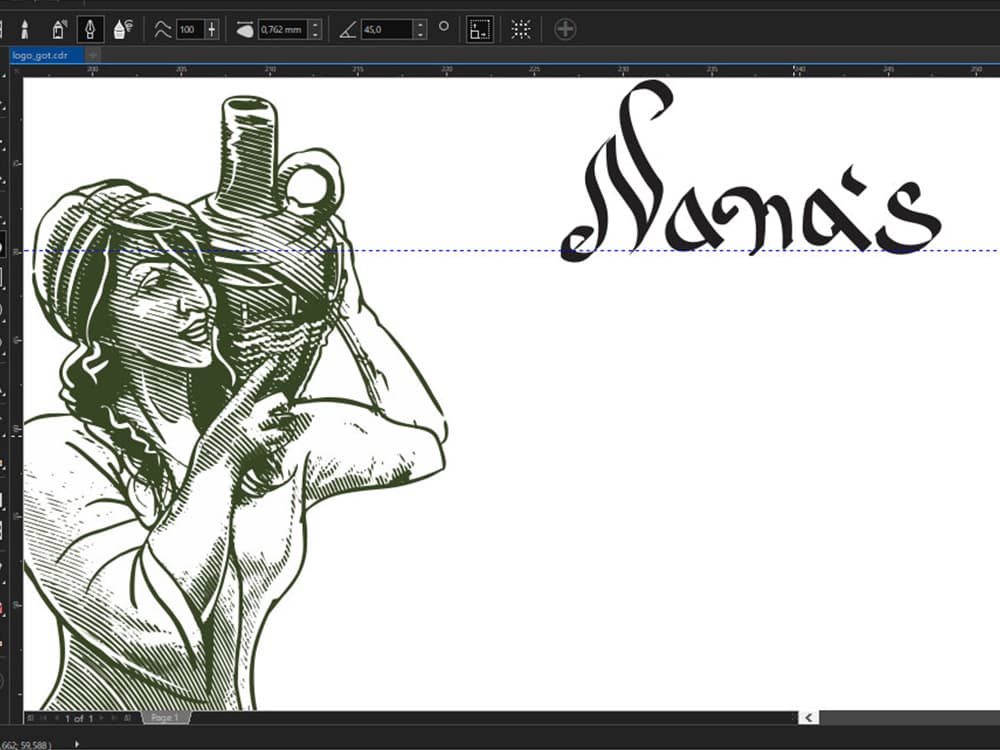
Task: Click the calligraphic angle icon
Action: click(x=348, y=29)
